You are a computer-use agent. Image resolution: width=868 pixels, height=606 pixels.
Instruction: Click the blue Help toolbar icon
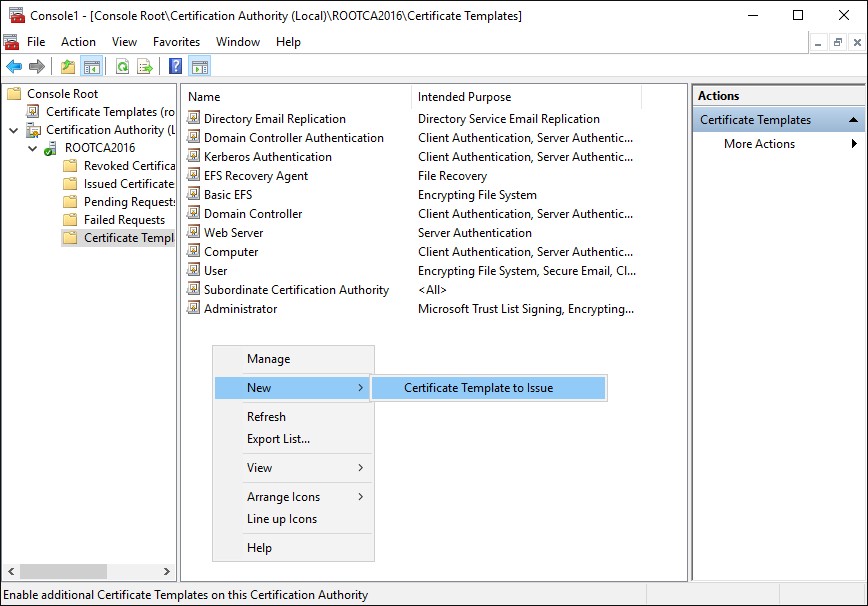pyautogui.click(x=175, y=67)
